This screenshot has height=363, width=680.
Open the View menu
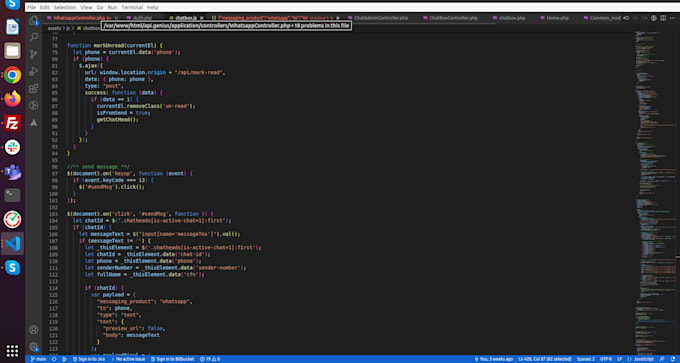86,7
